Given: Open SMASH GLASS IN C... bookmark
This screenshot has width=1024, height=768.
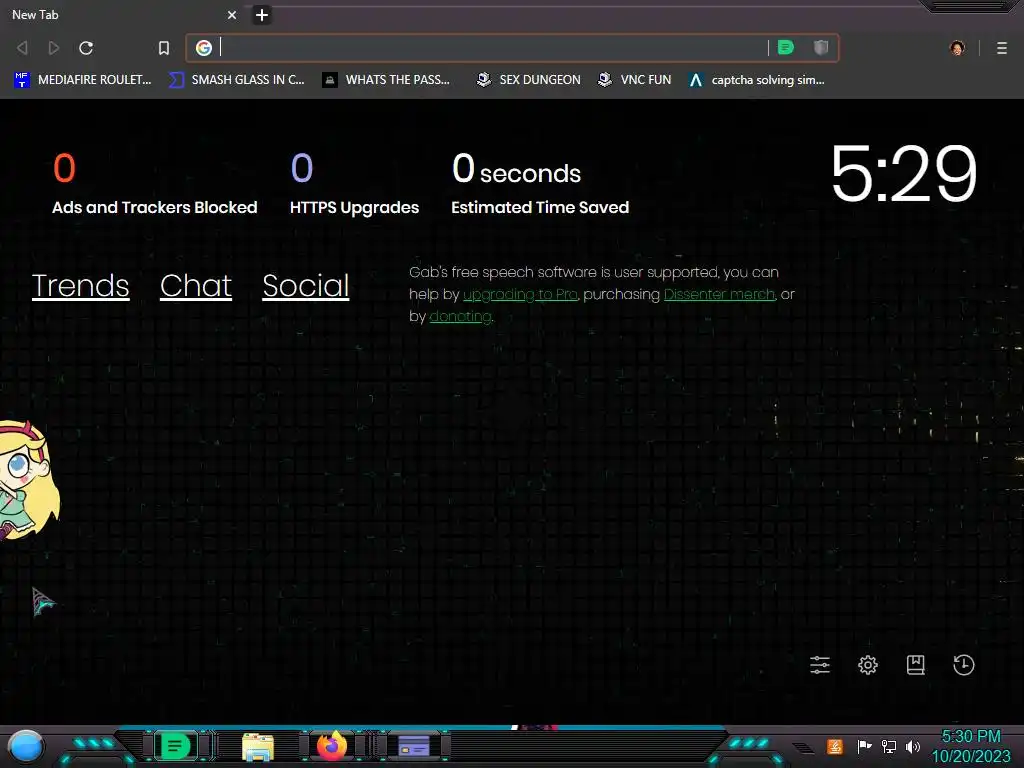Looking at the screenshot, I should pyautogui.click(x=236, y=80).
